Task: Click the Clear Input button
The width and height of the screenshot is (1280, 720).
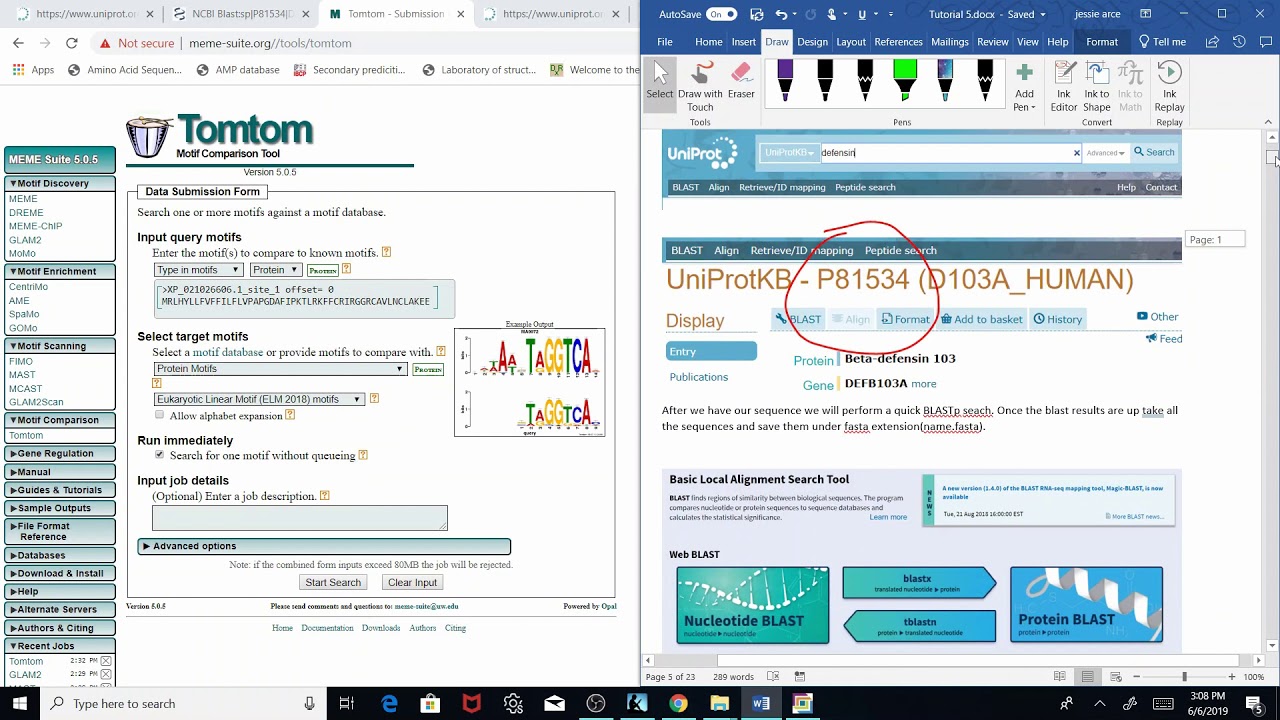Action: pyautogui.click(x=412, y=582)
